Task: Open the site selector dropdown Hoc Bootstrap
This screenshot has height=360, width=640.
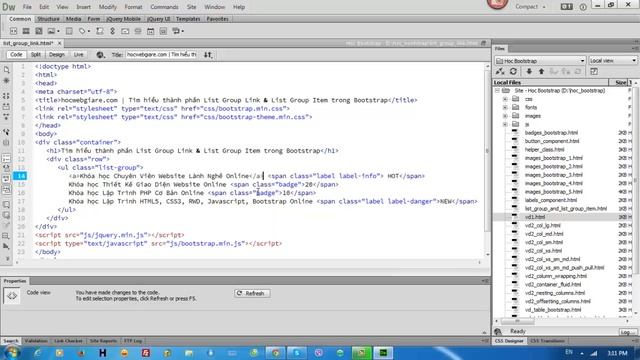Action: pos(540,61)
